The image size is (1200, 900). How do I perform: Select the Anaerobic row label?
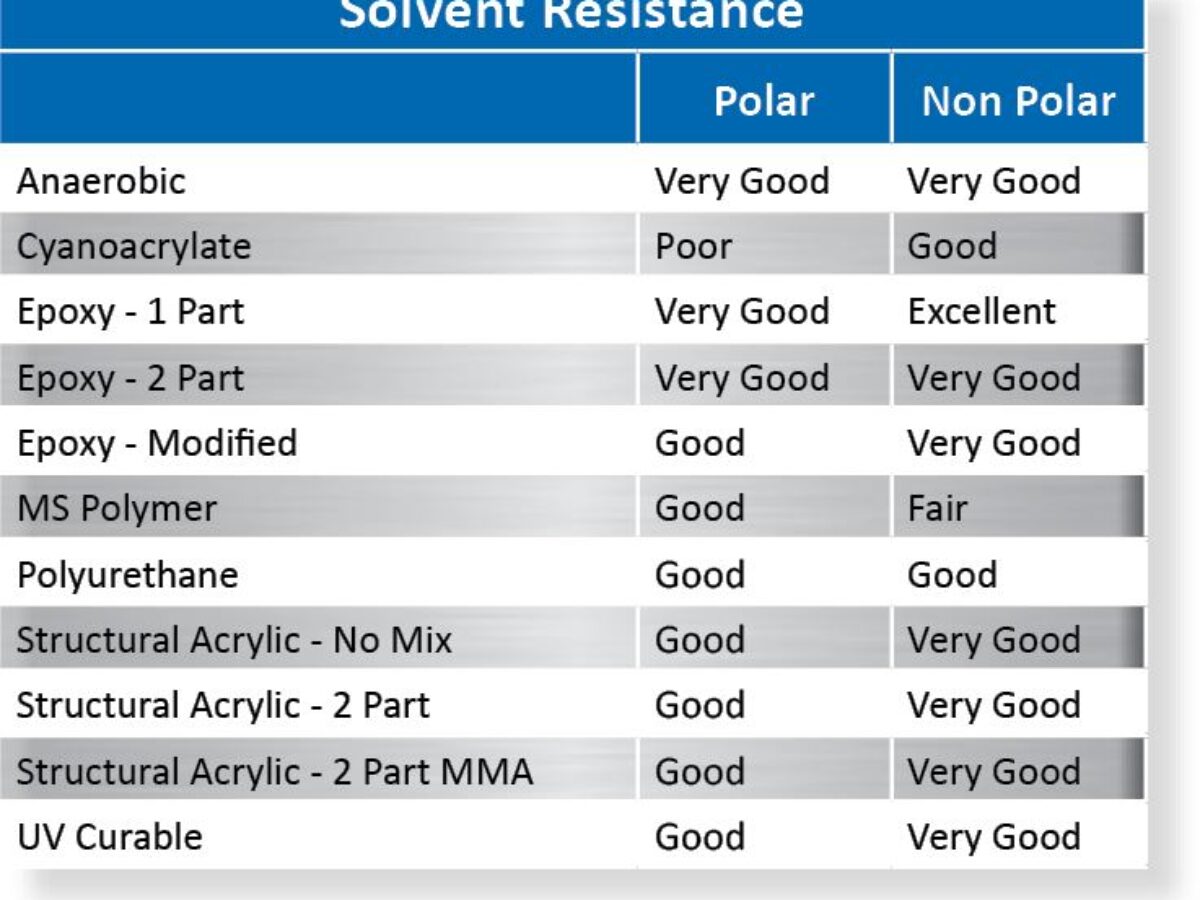tap(101, 181)
